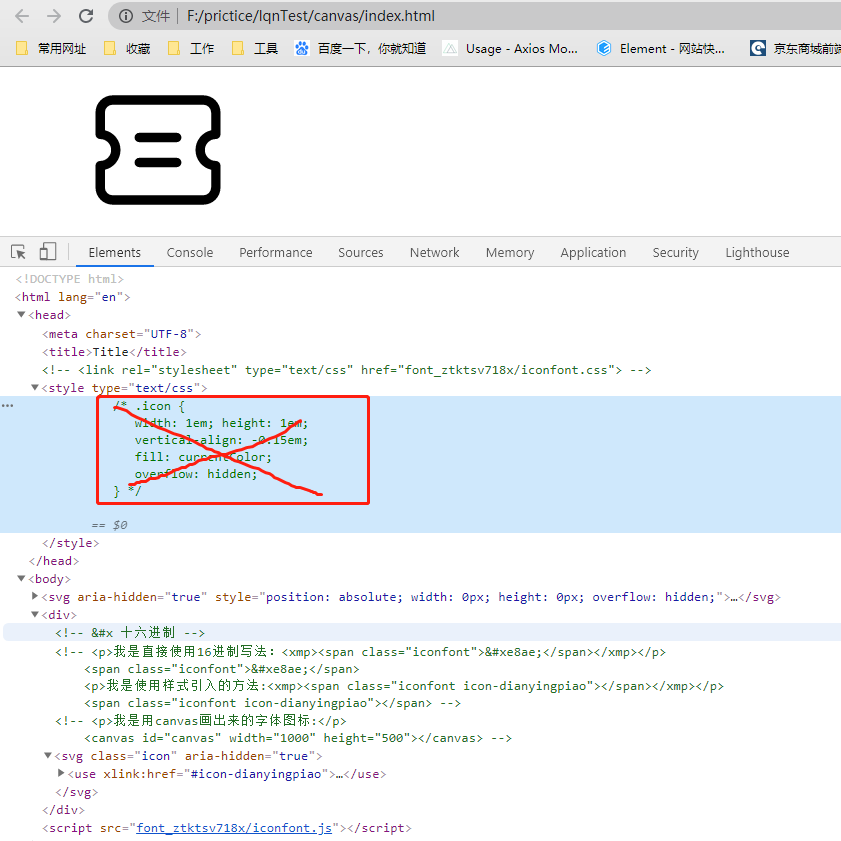Image resolution: width=841 pixels, height=841 pixels.
Task: Select the meta charset UTF-8 line
Action: tap(122, 334)
